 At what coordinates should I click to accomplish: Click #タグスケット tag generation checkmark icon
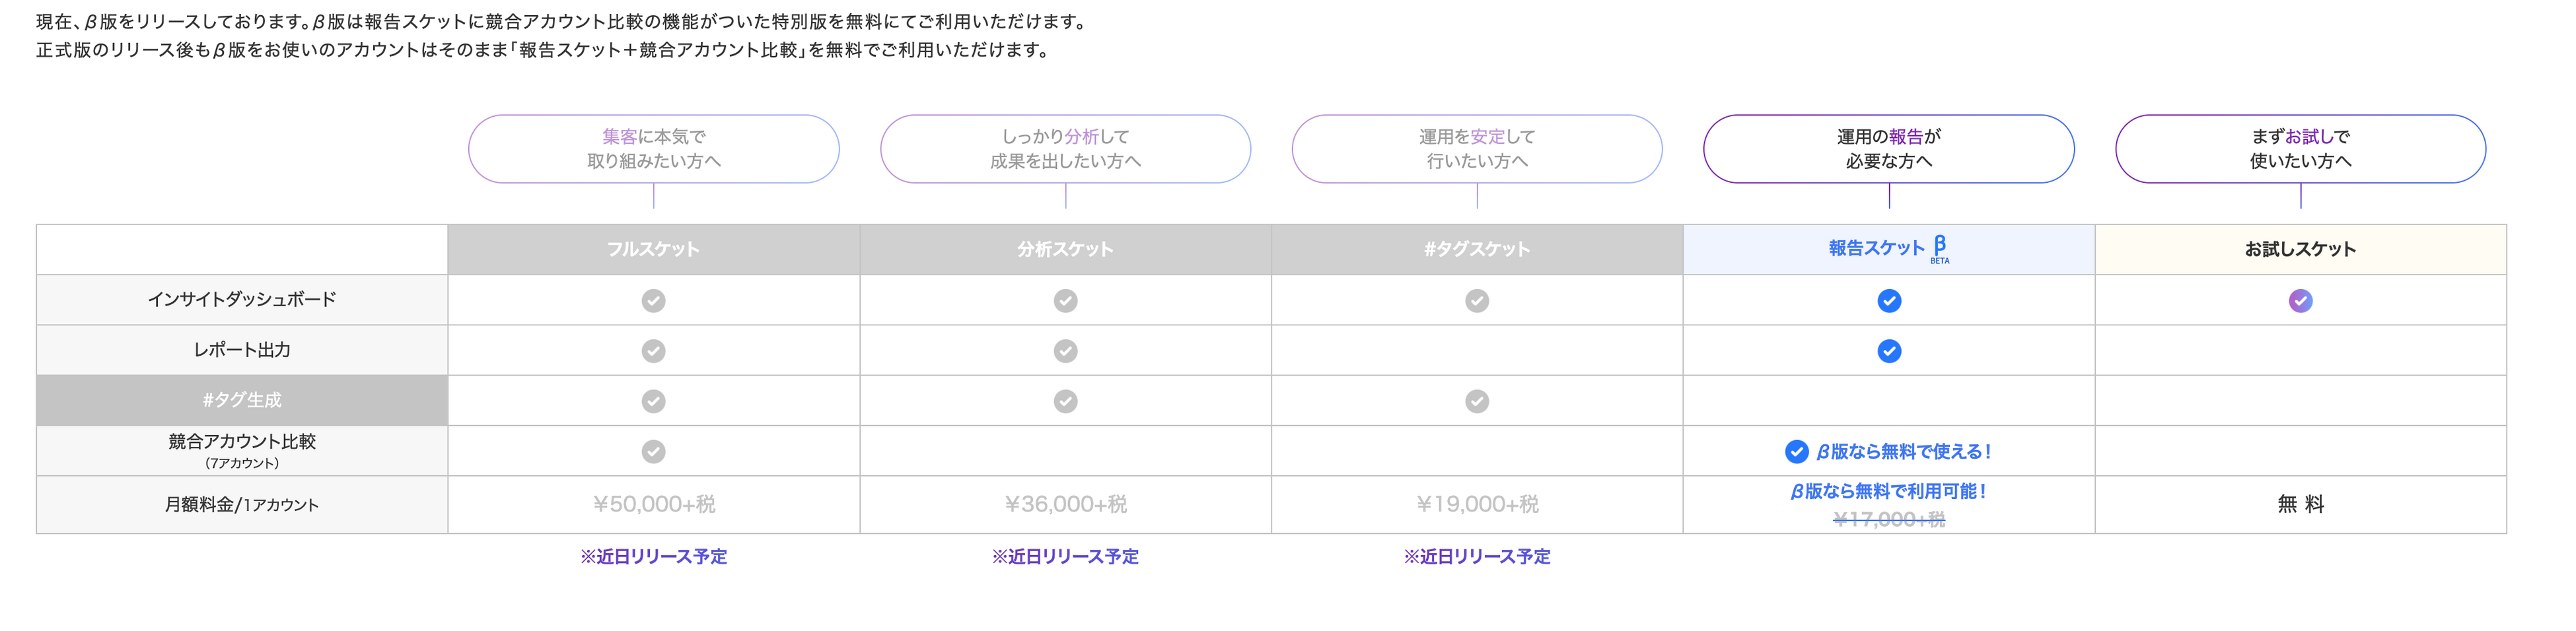click(x=1476, y=401)
